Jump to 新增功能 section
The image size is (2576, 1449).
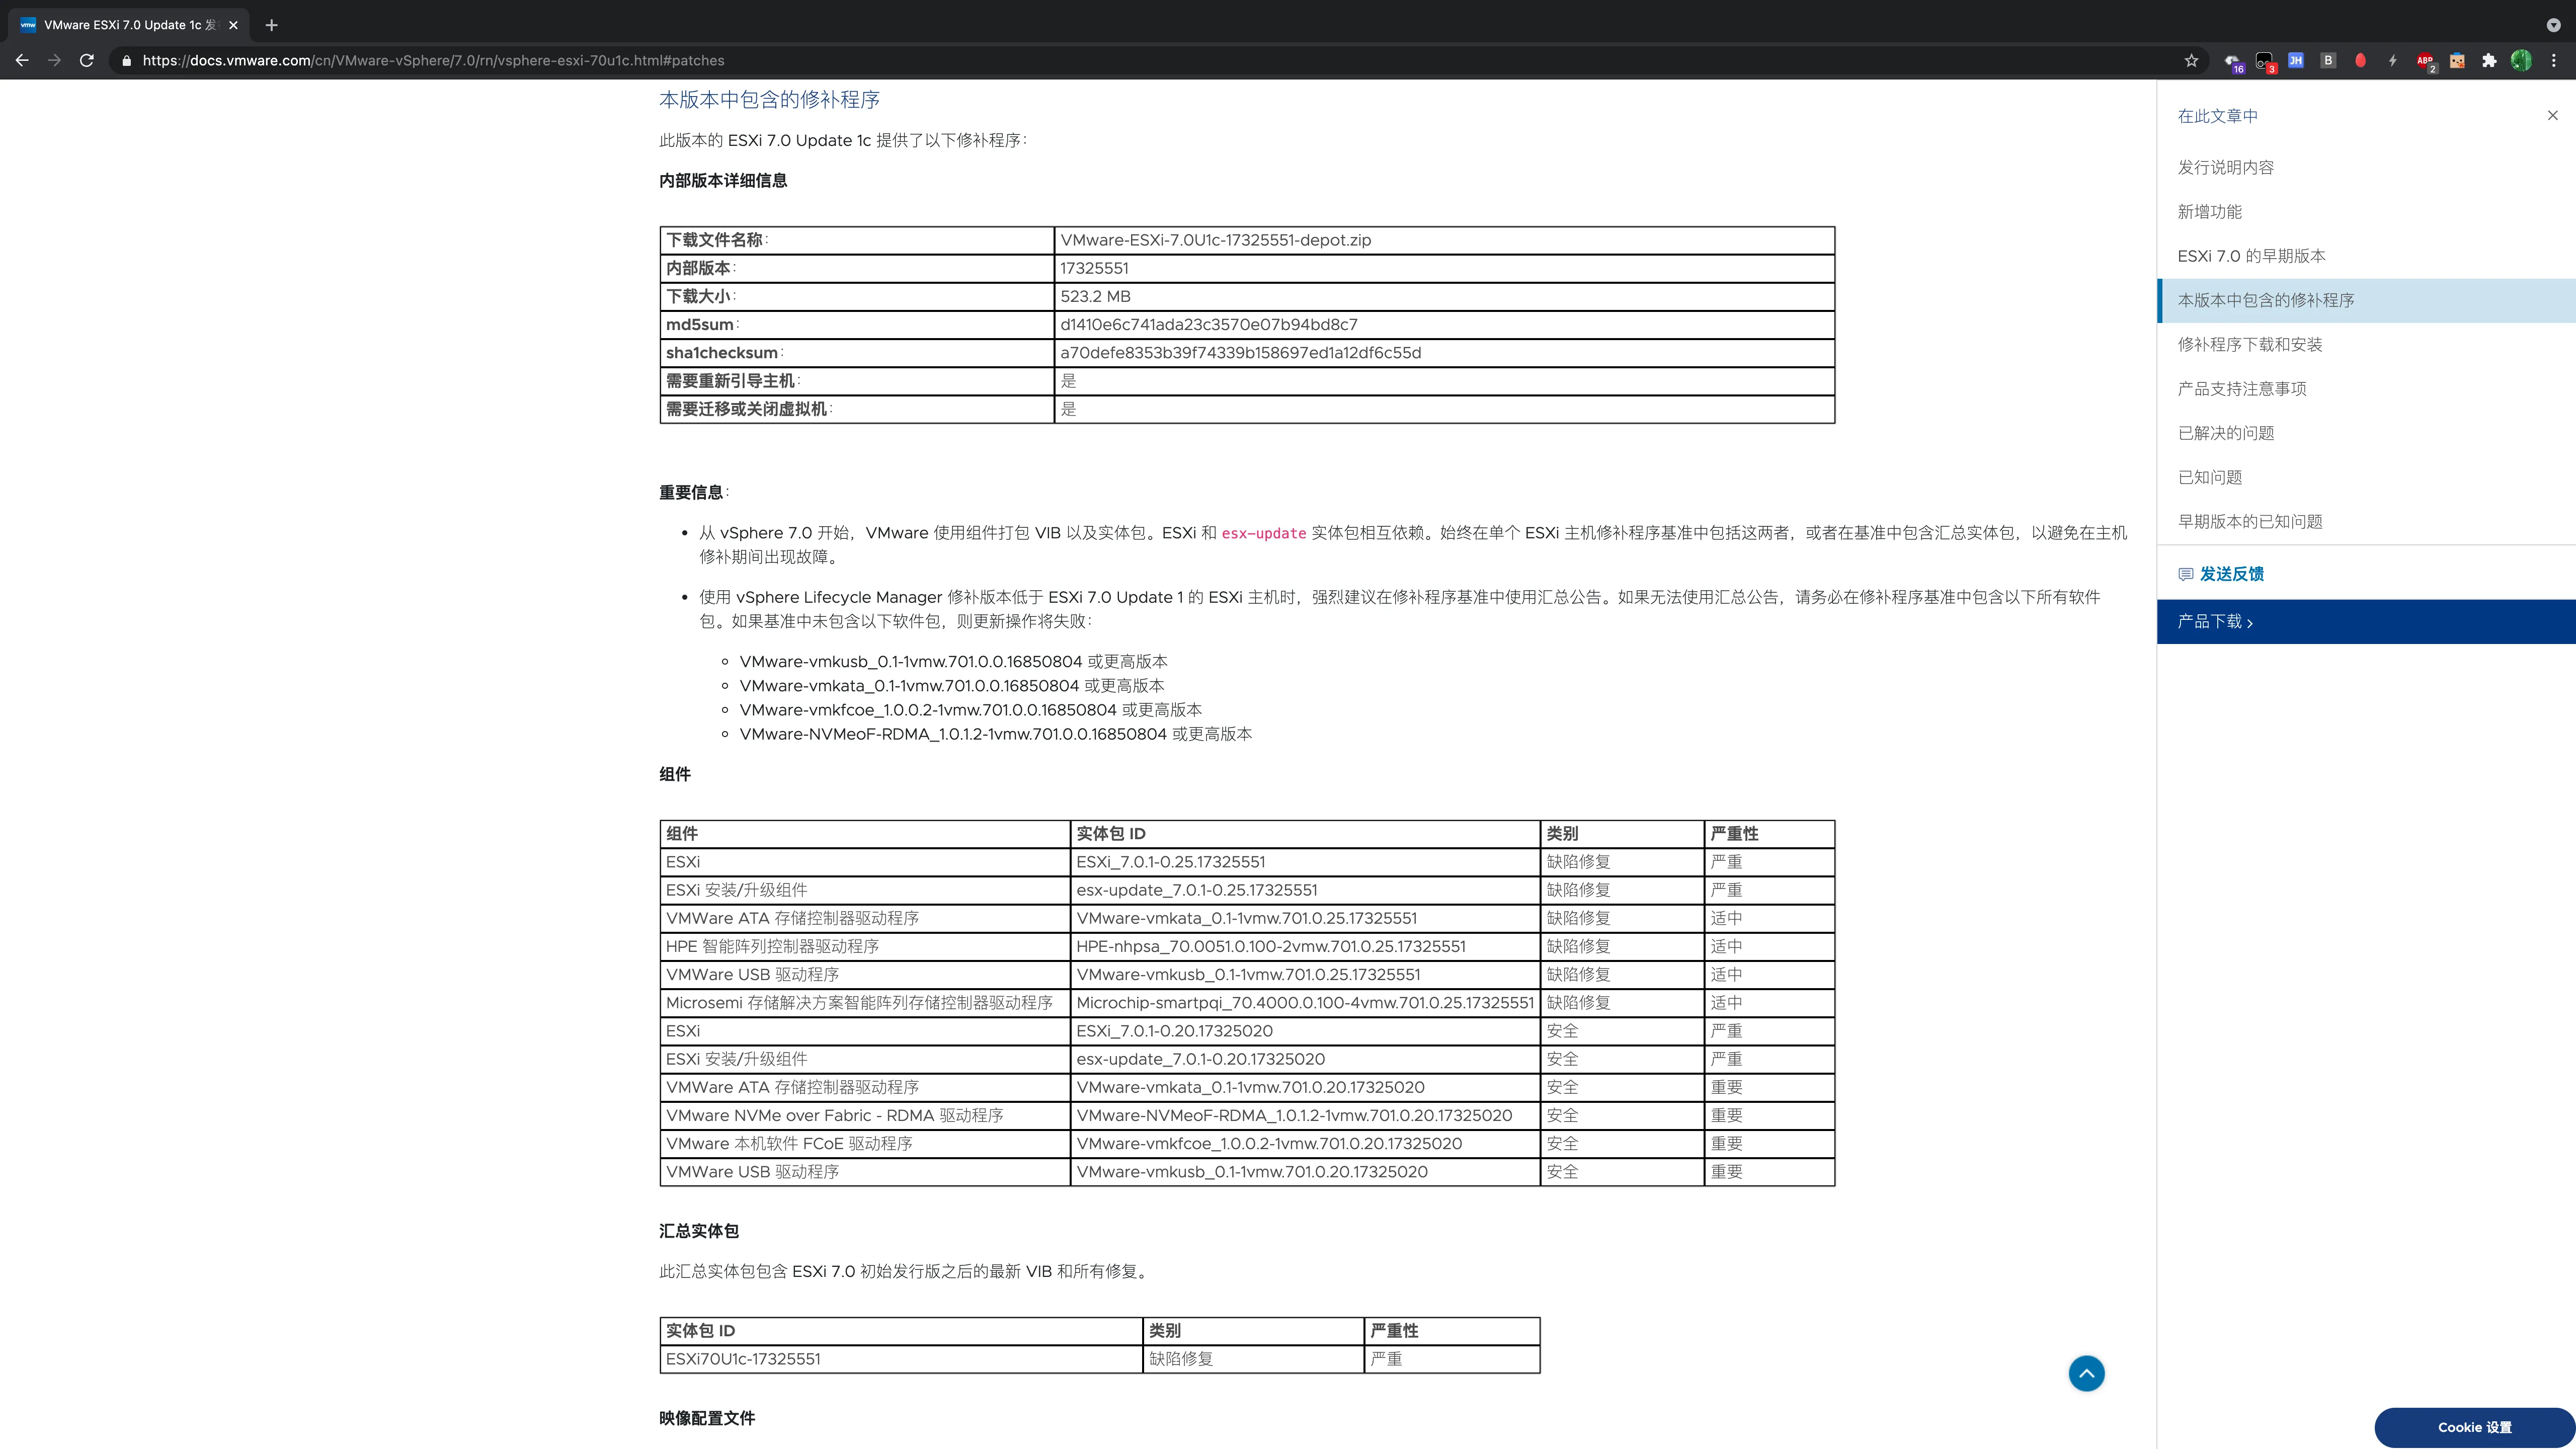point(2209,211)
